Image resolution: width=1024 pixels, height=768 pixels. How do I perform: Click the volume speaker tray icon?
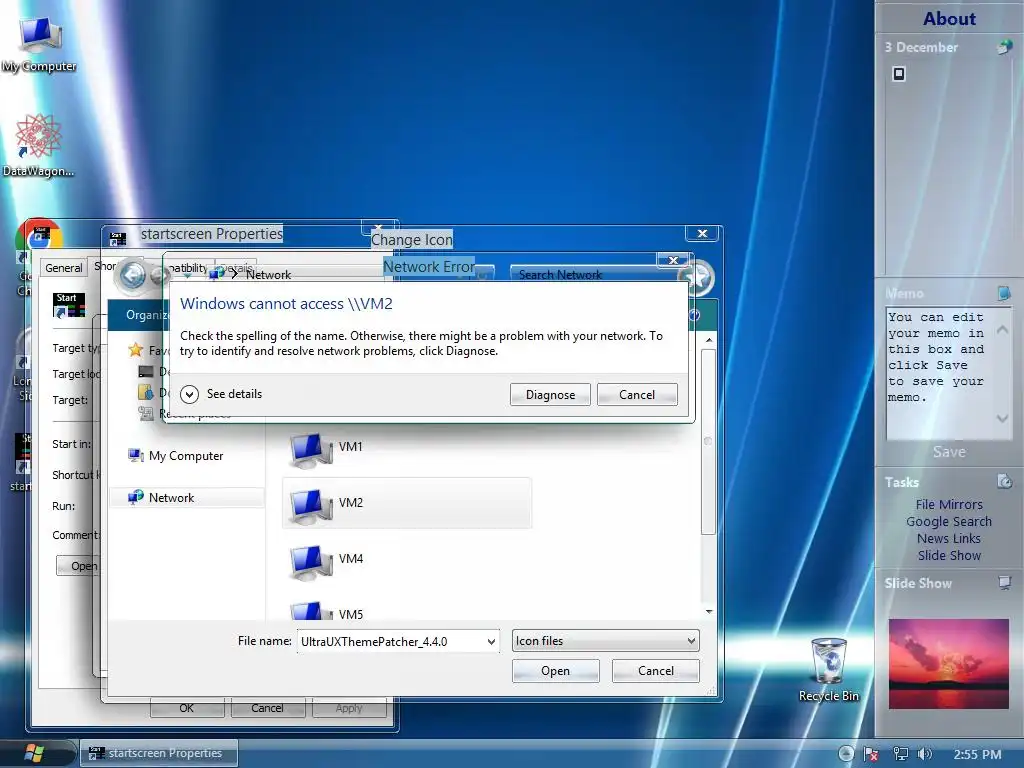point(924,754)
